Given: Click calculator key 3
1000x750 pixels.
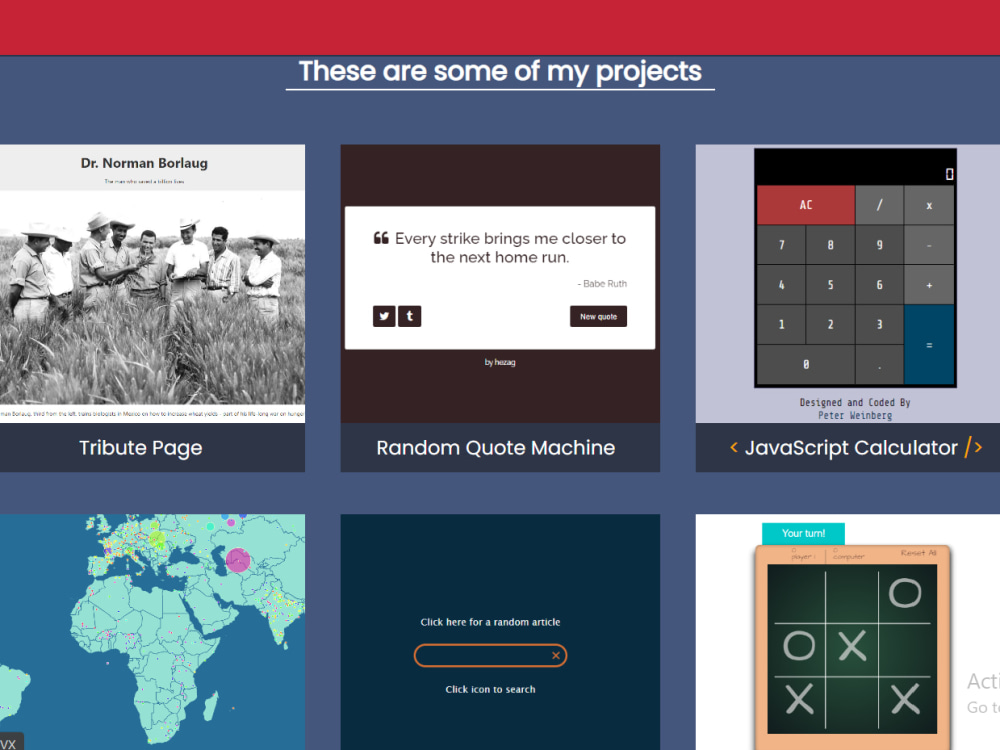Looking at the screenshot, I should point(879,325).
